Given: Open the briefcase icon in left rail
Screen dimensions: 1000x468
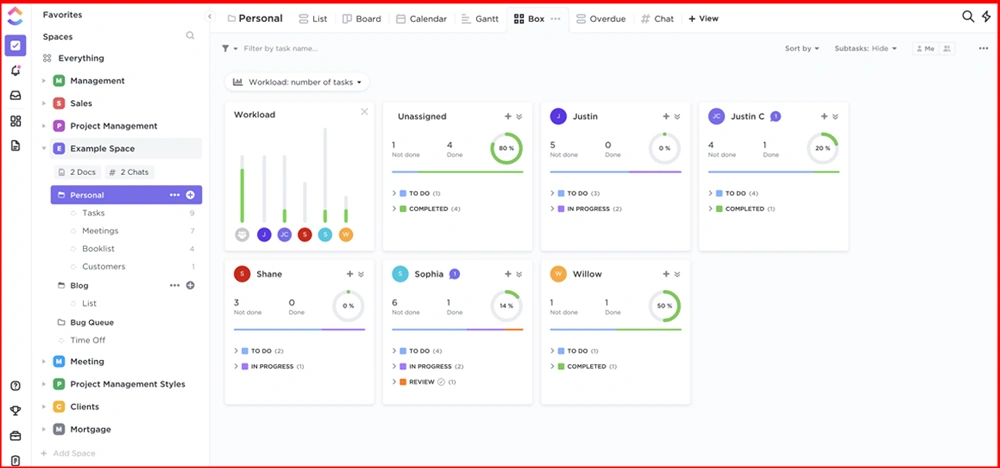Looking at the screenshot, I should 15,436.
